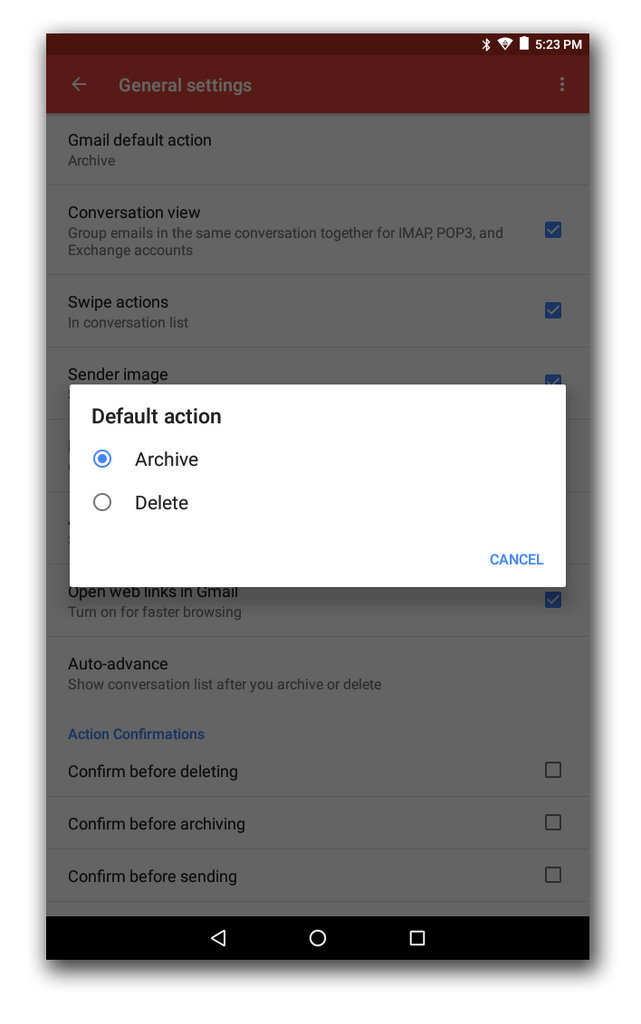Open the overflow menu in General settings

point(562,84)
